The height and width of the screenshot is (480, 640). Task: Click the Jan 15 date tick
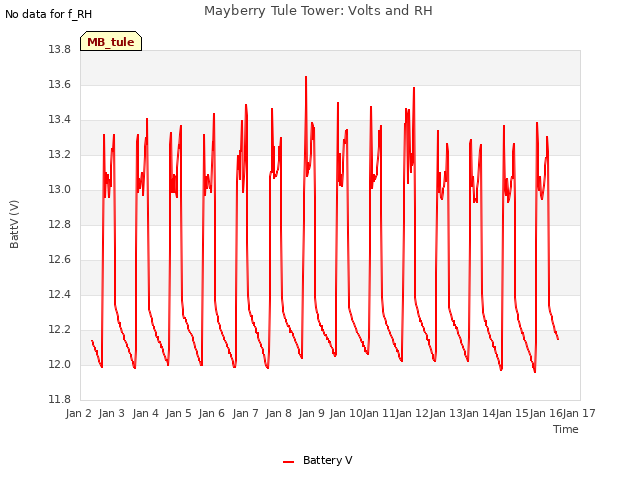(x=512, y=413)
